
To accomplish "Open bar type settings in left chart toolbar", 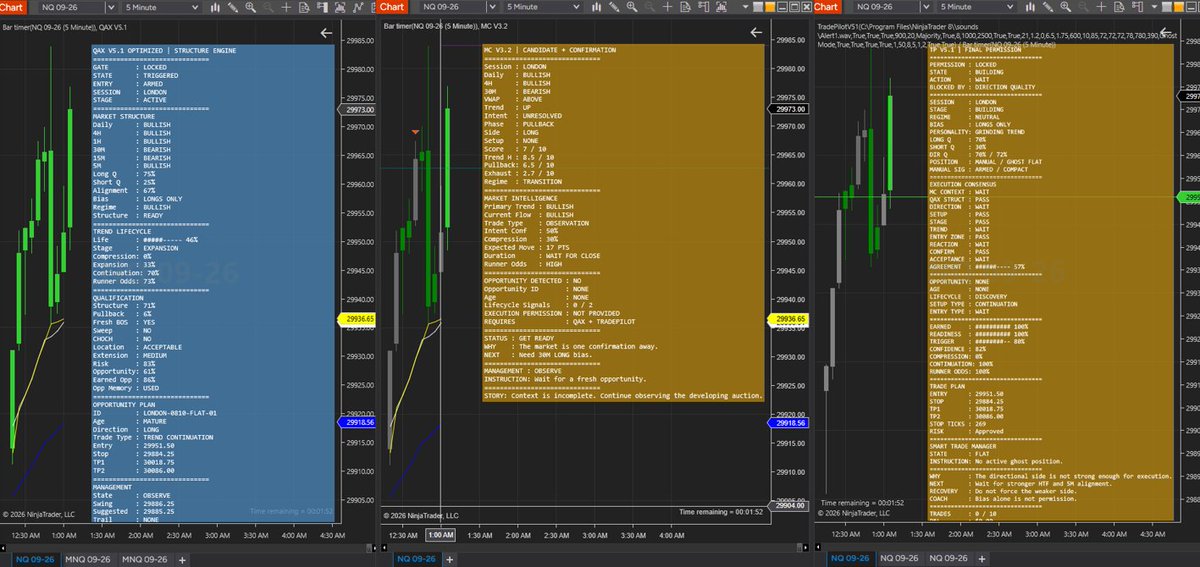I will click(x=215, y=7).
